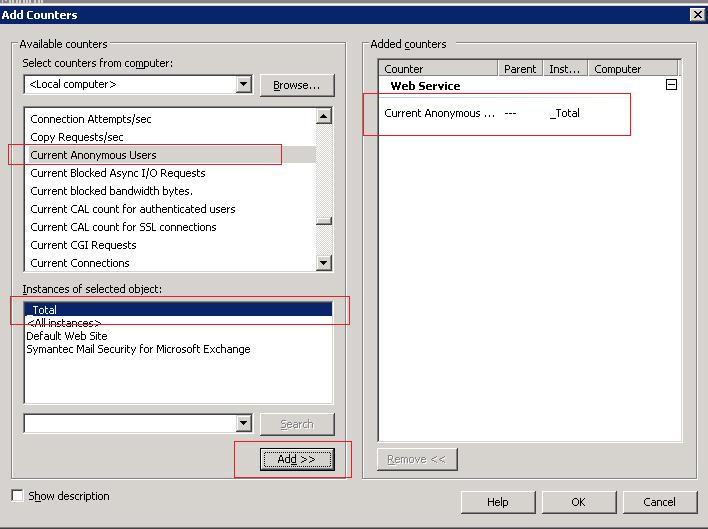Viewport: 708px width, 529px height.
Task: Click the Help button
Action: pos(498,502)
